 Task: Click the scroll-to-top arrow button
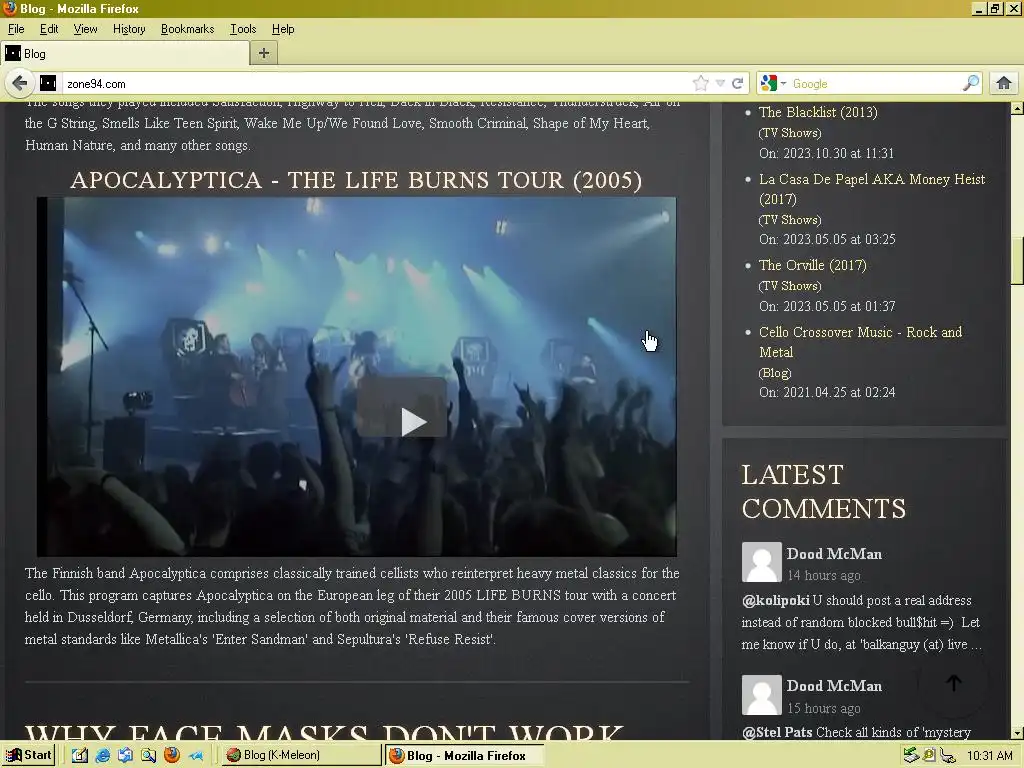click(x=953, y=683)
